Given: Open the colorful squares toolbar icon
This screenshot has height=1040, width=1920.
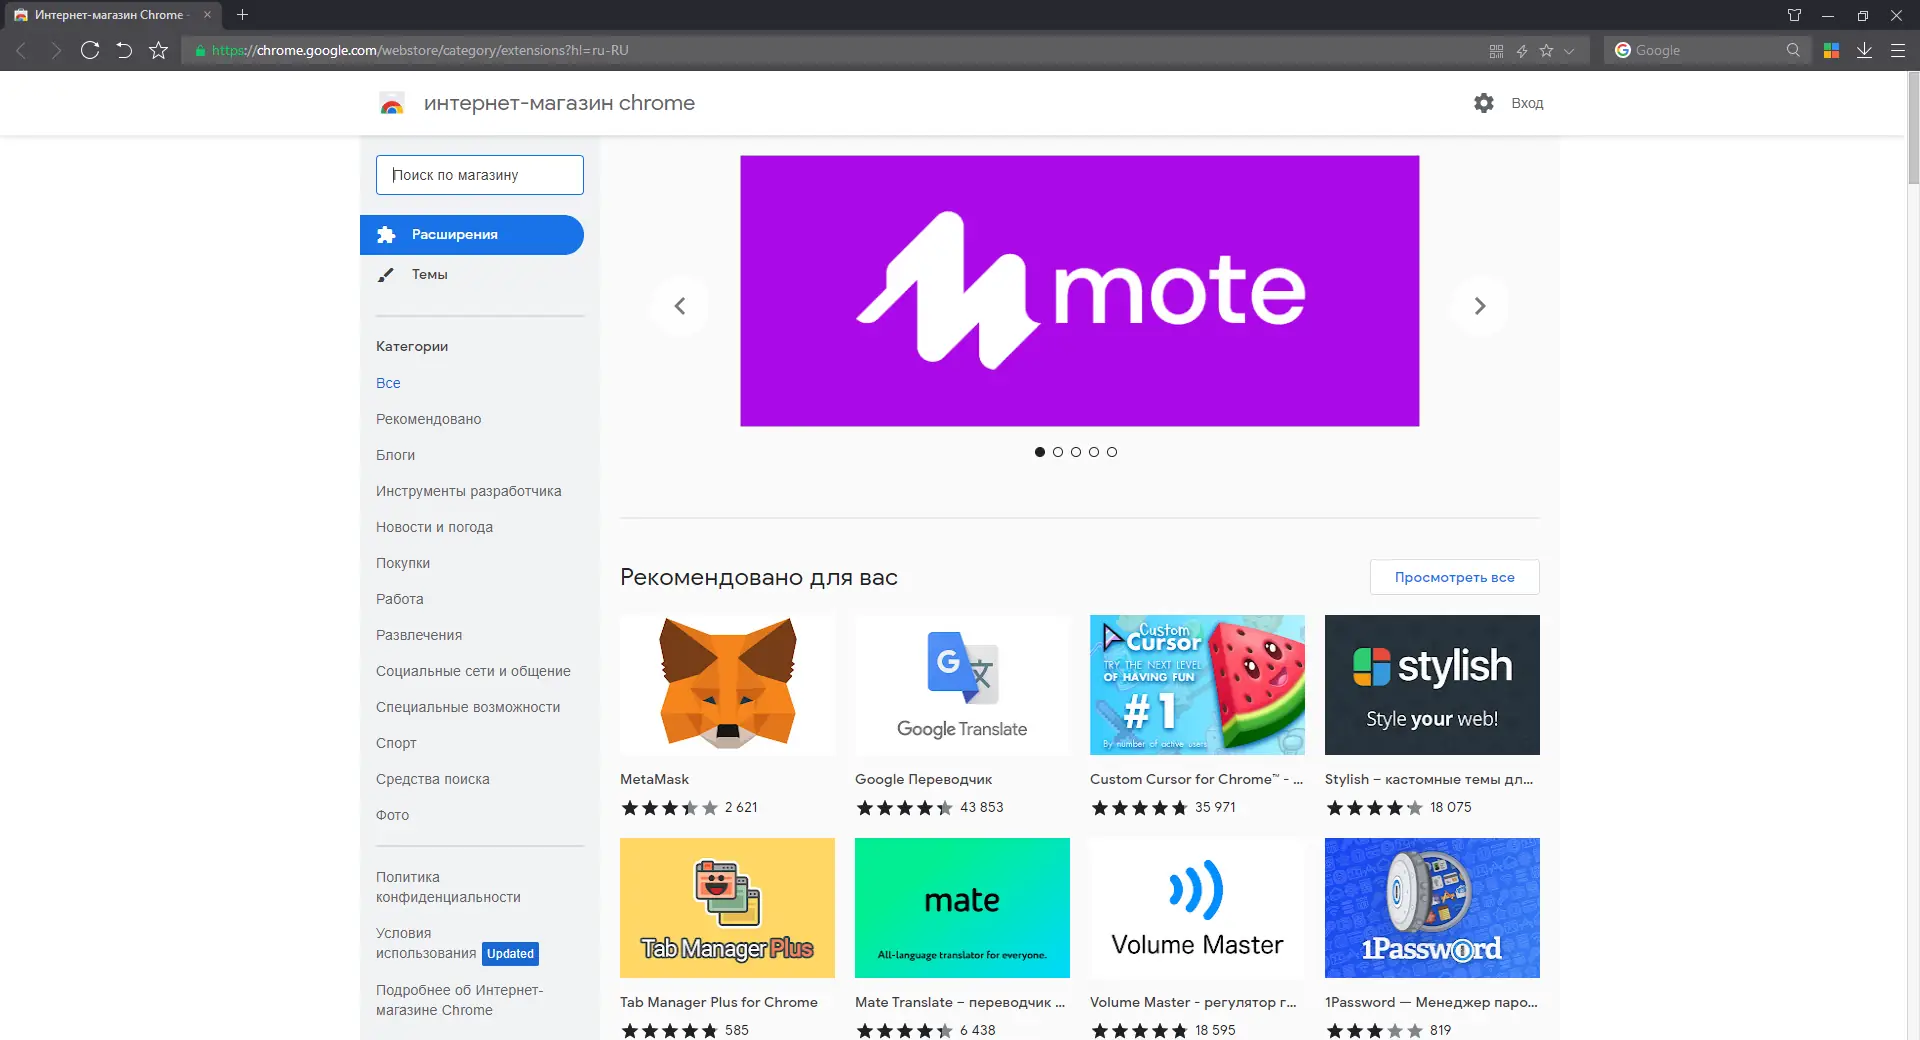Looking at the screenshot, I should click(x=1831, y=50).
